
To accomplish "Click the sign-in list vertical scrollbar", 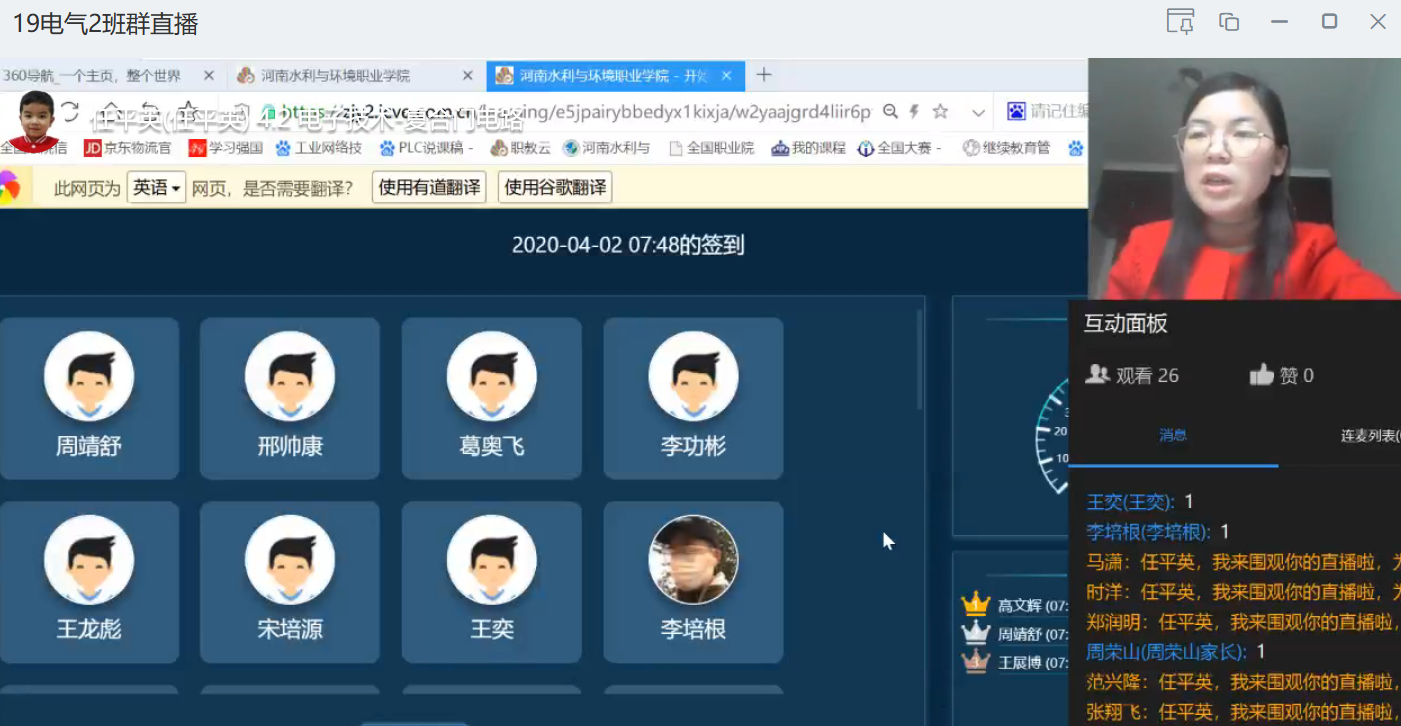I will tap(920, 360).
